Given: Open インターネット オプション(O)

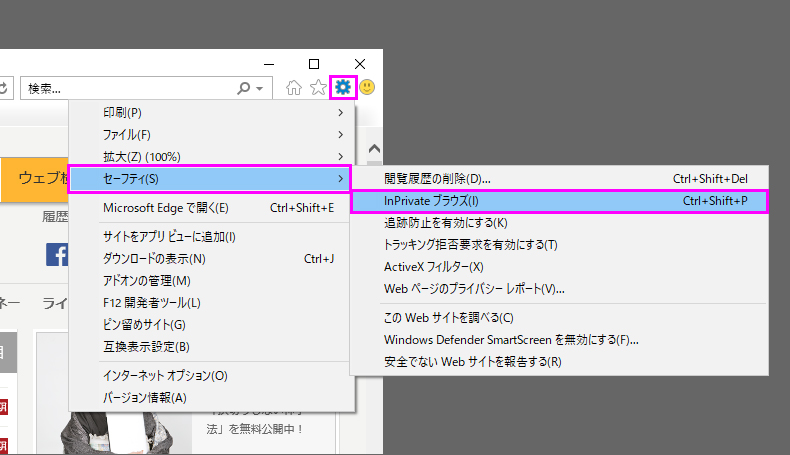Looking at the screenshot, I should tap(210, 375).
